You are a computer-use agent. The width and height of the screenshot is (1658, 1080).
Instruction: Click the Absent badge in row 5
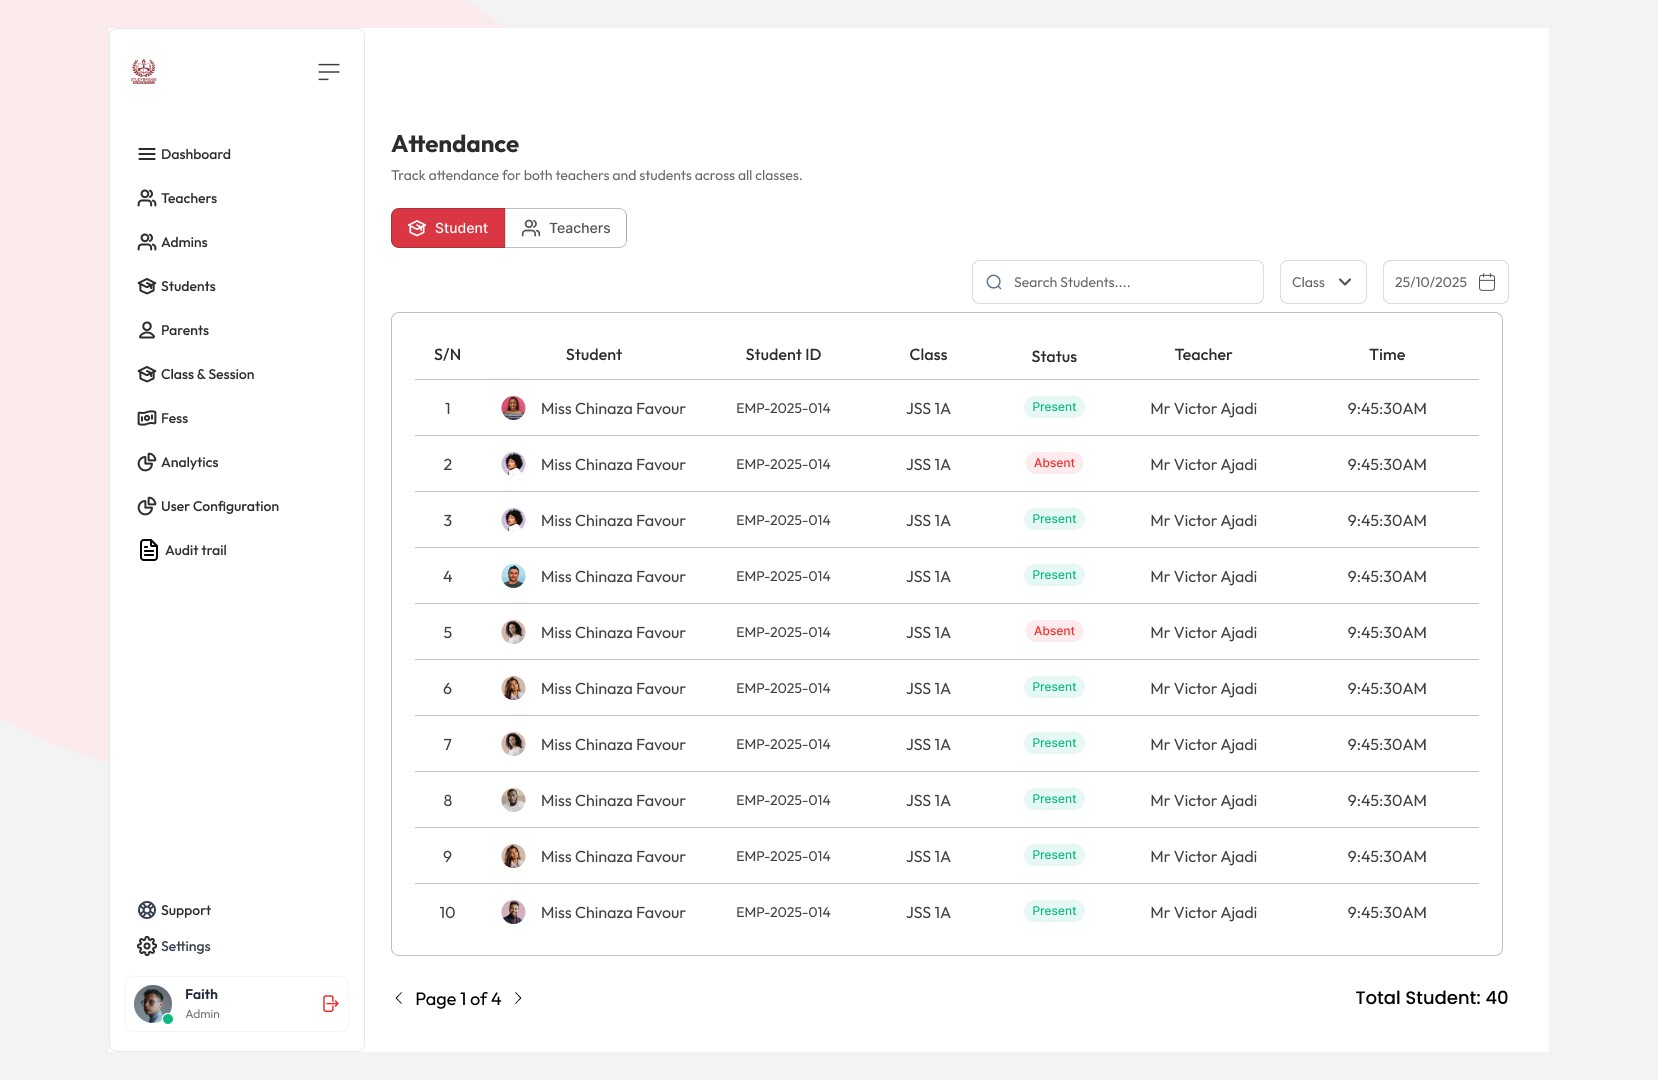1054,631
